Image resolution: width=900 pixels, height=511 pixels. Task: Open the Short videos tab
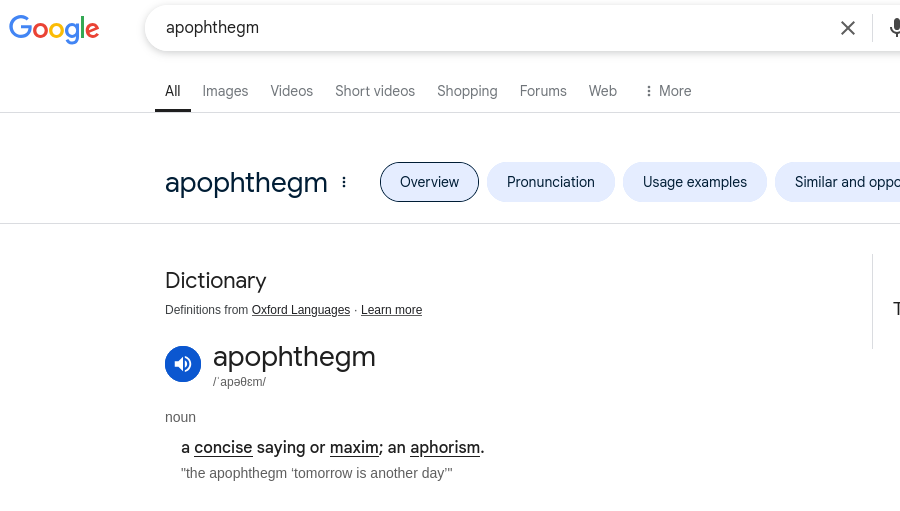click(x=375, y=91)
